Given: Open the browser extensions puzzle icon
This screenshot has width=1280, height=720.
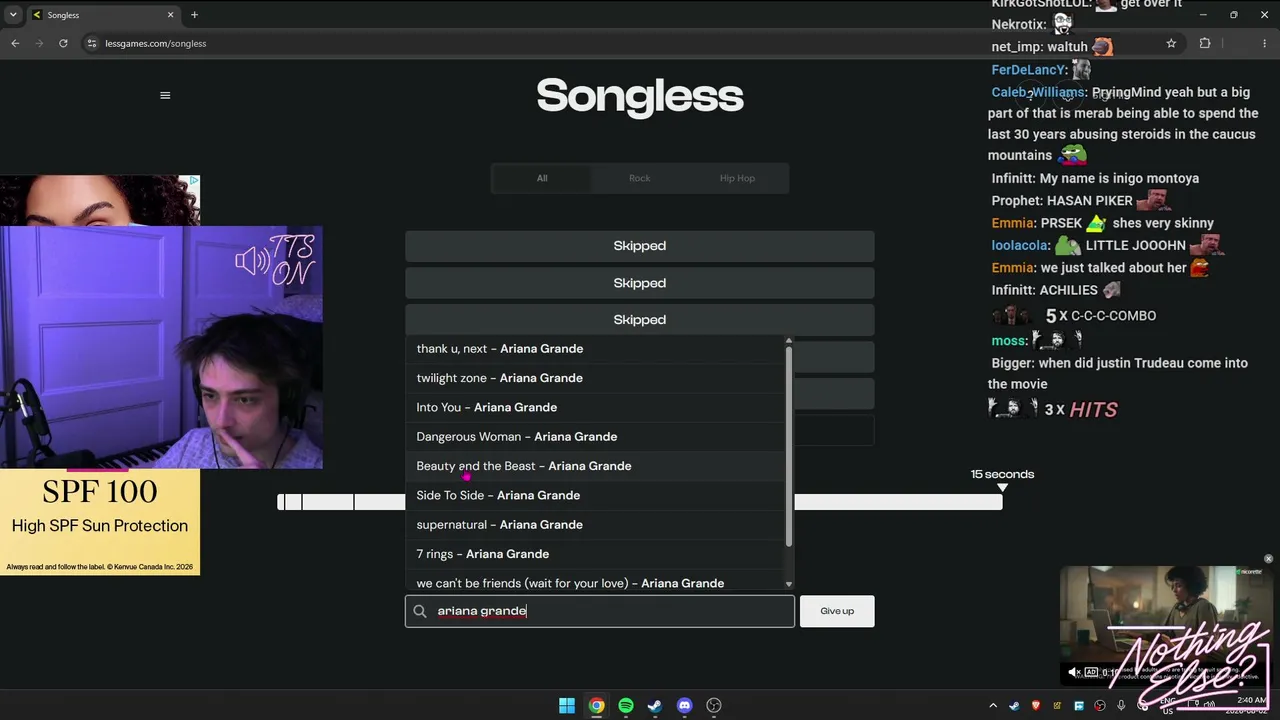Looking at the screenshot, I should pos(1205,43).
